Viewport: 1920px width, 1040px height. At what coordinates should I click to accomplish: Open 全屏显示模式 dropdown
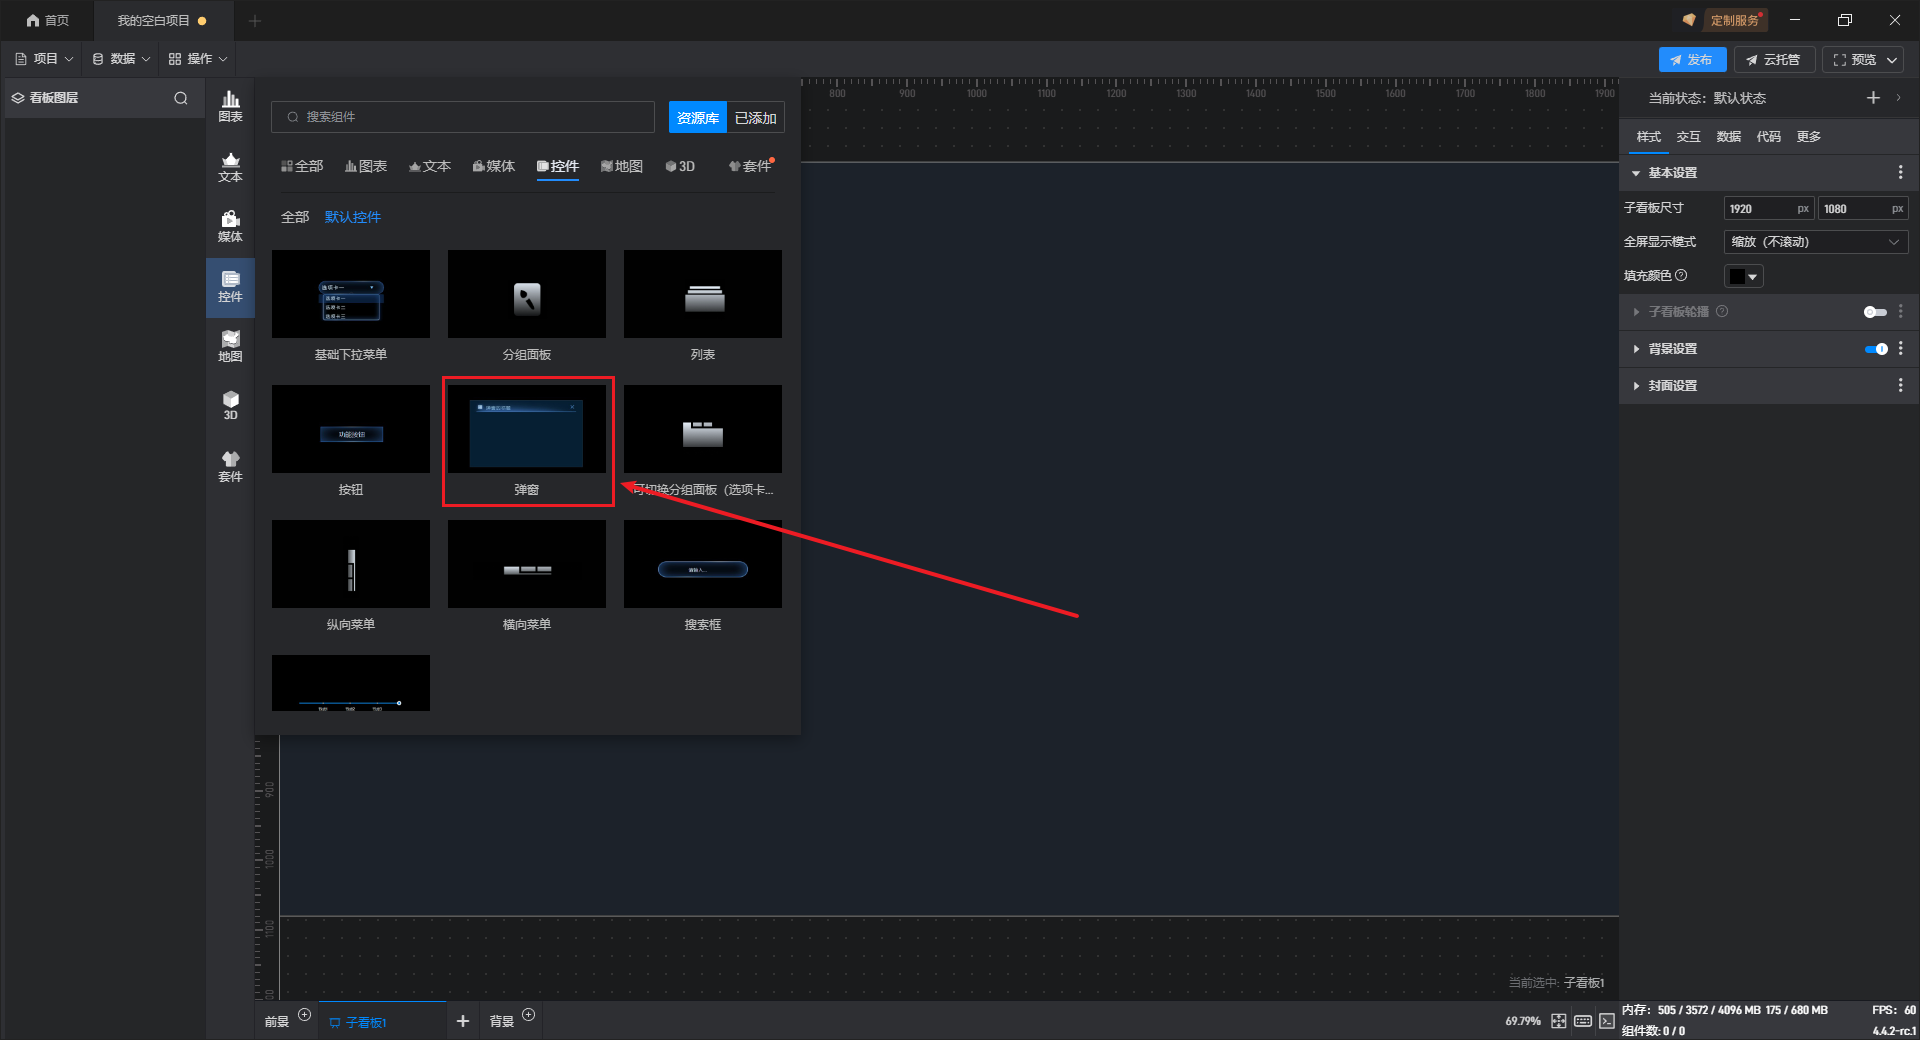tap(1815, 242)
